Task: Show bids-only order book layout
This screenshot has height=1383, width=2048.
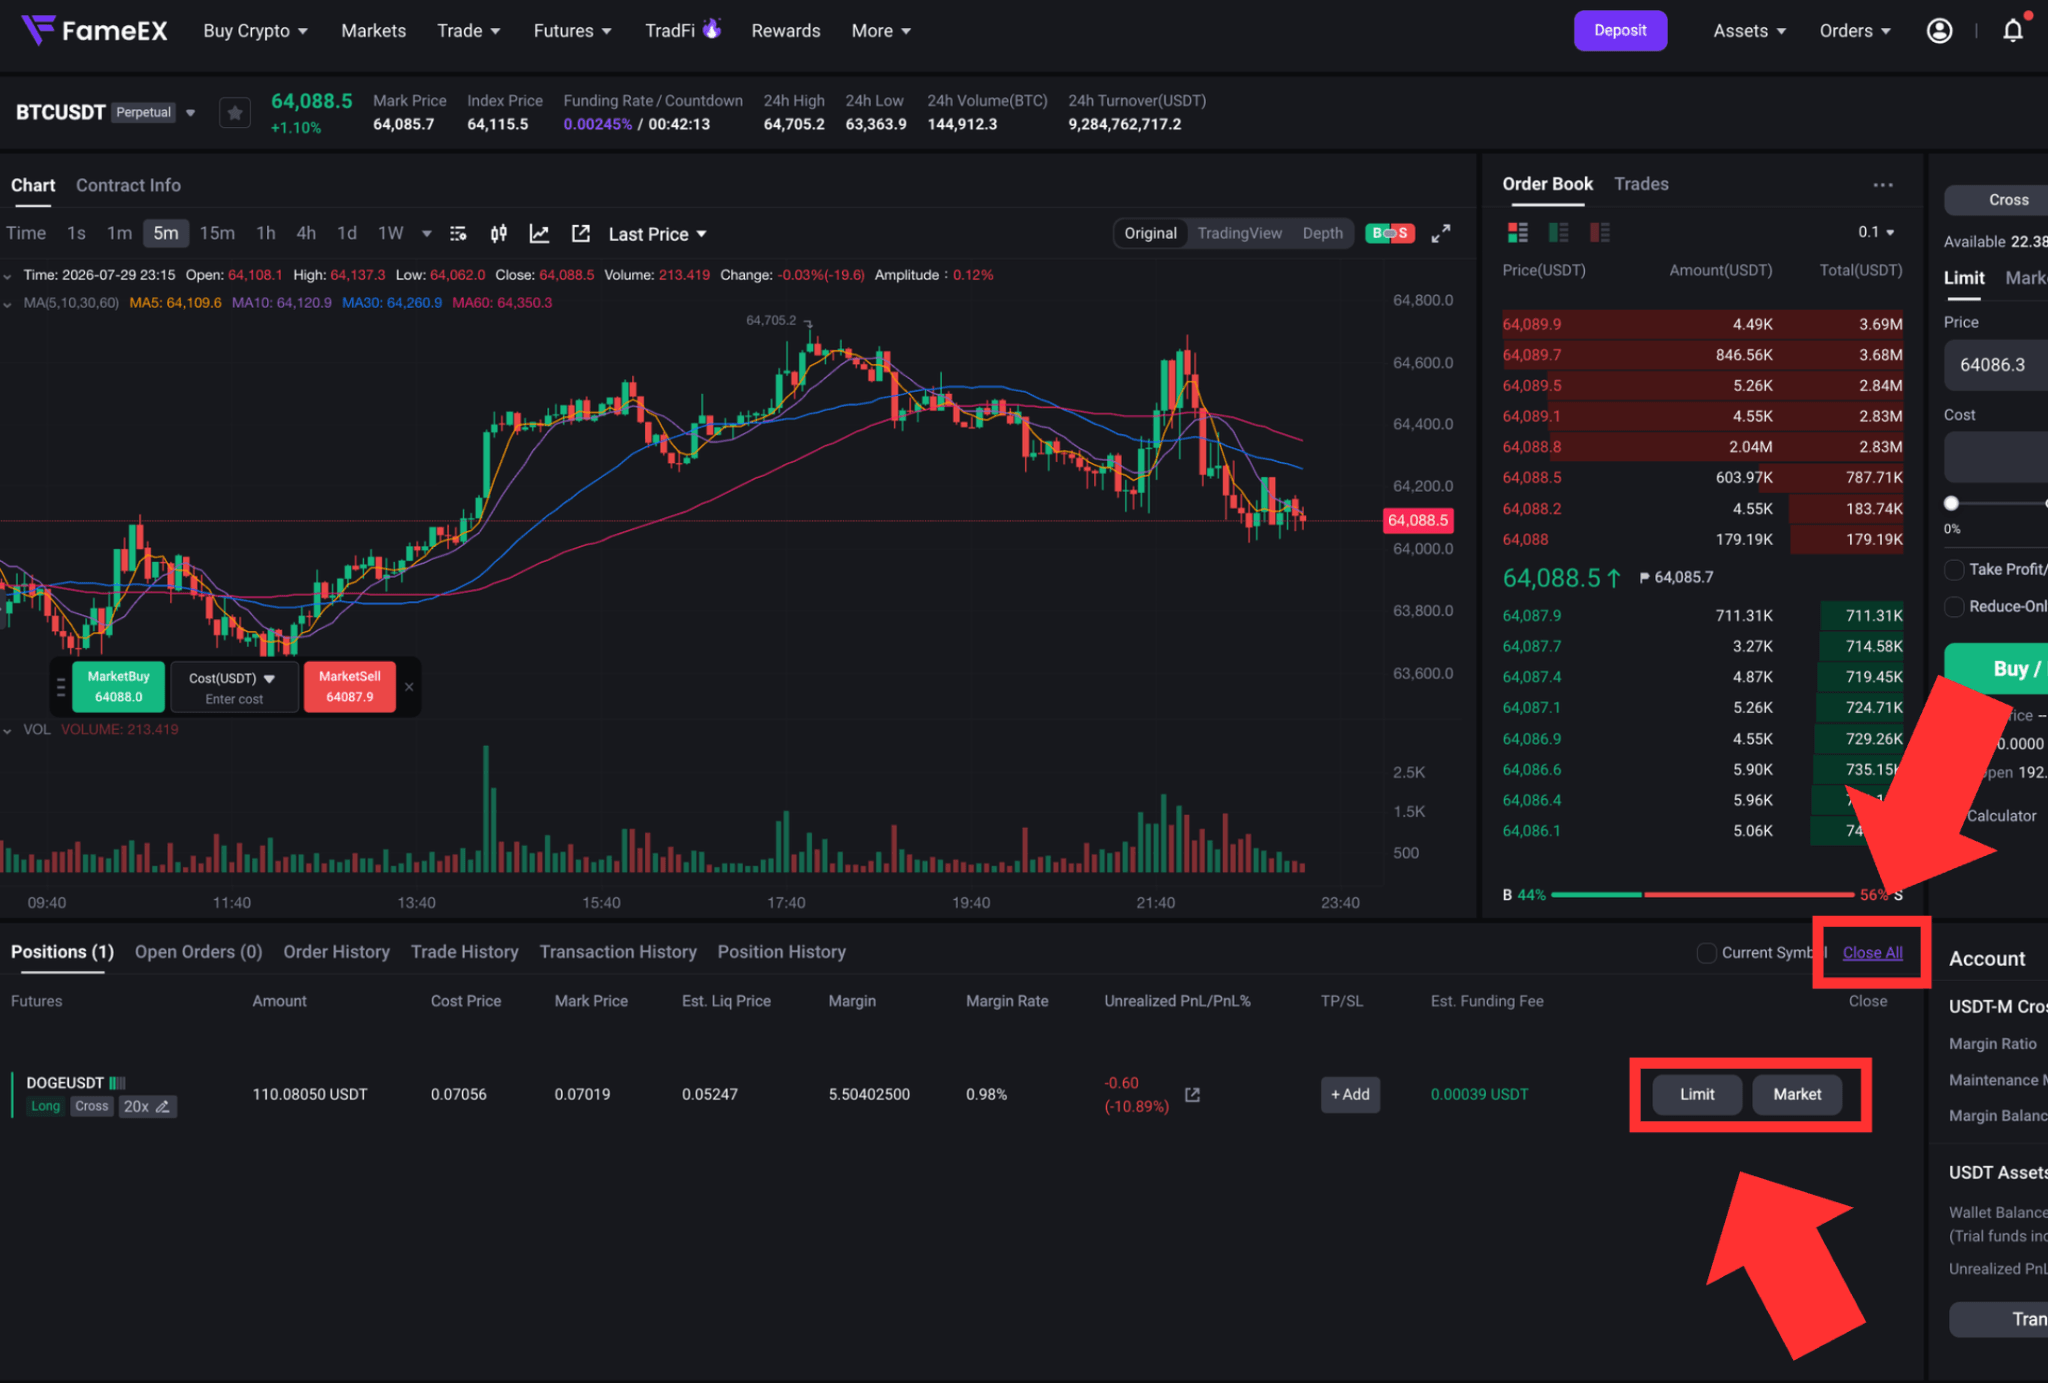Action: (1558, 233)
